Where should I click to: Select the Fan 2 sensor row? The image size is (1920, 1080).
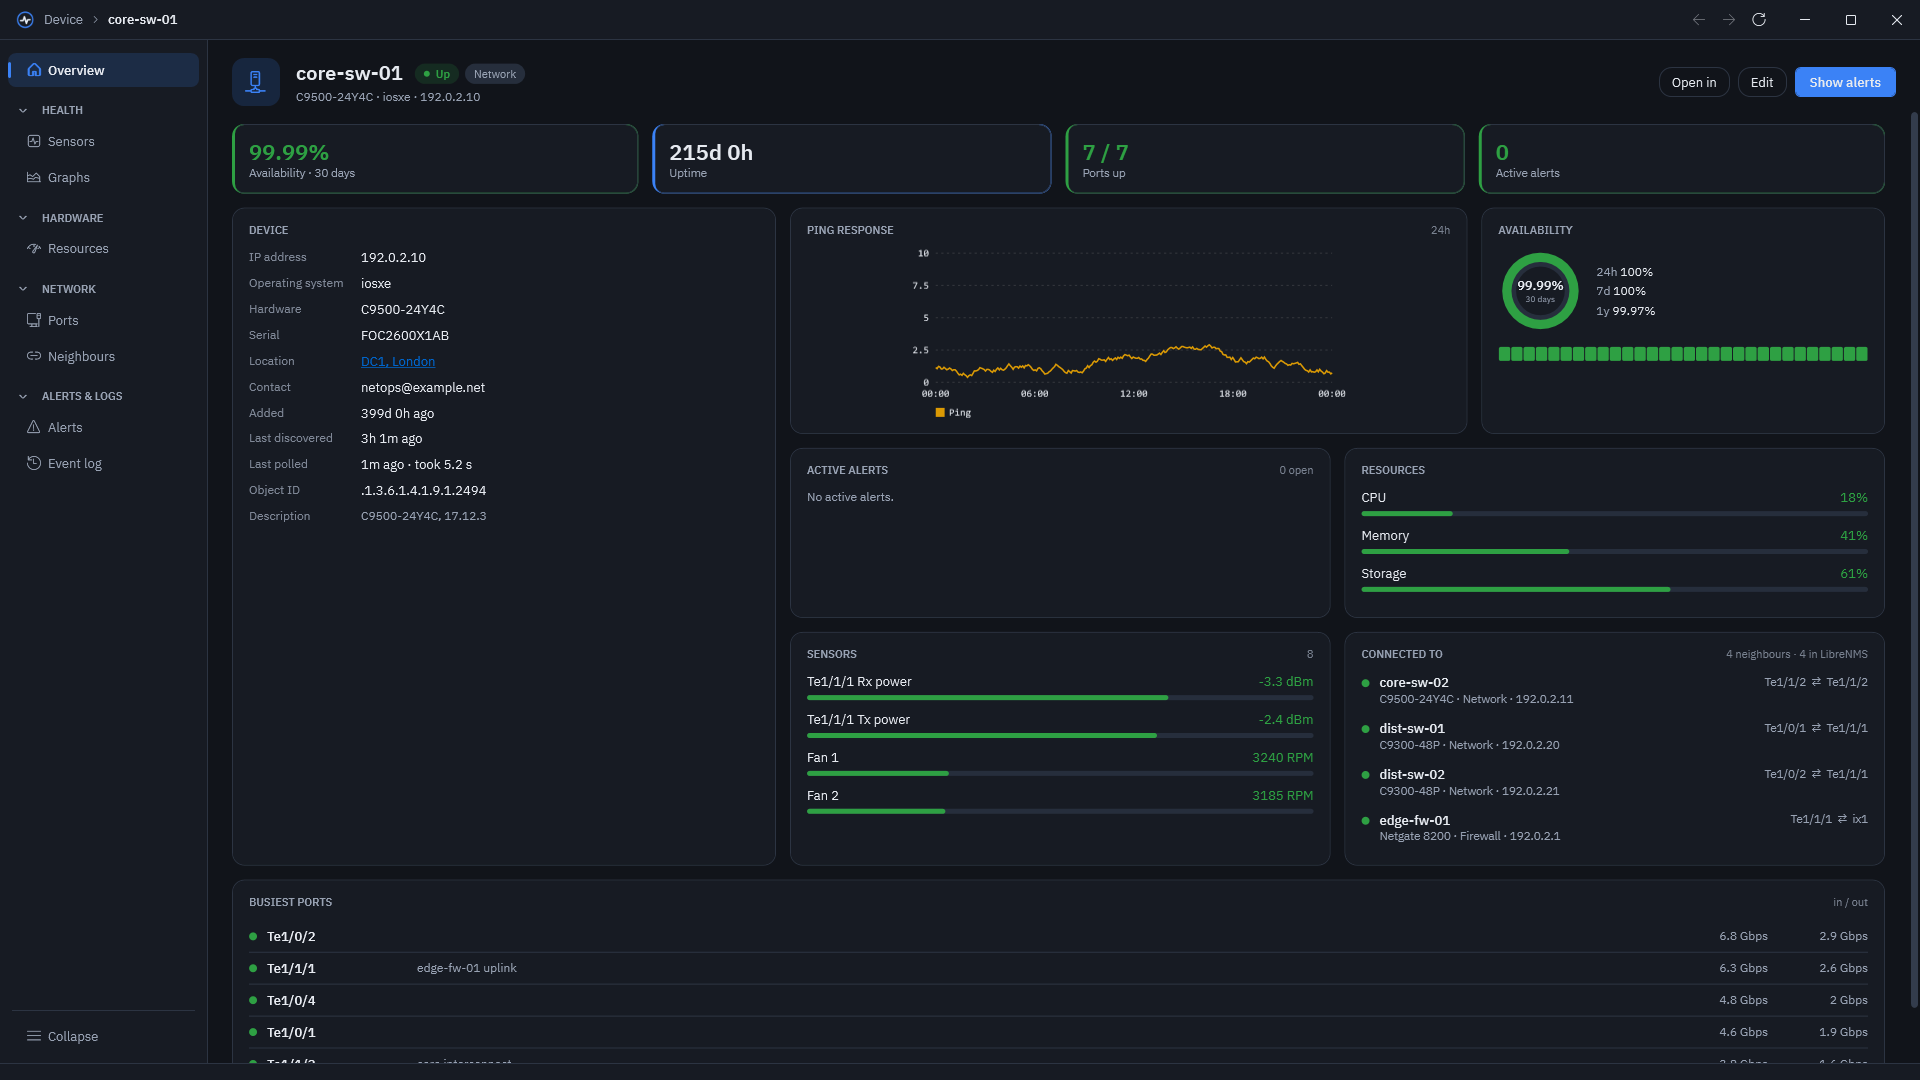click(x=1060, y=802)
